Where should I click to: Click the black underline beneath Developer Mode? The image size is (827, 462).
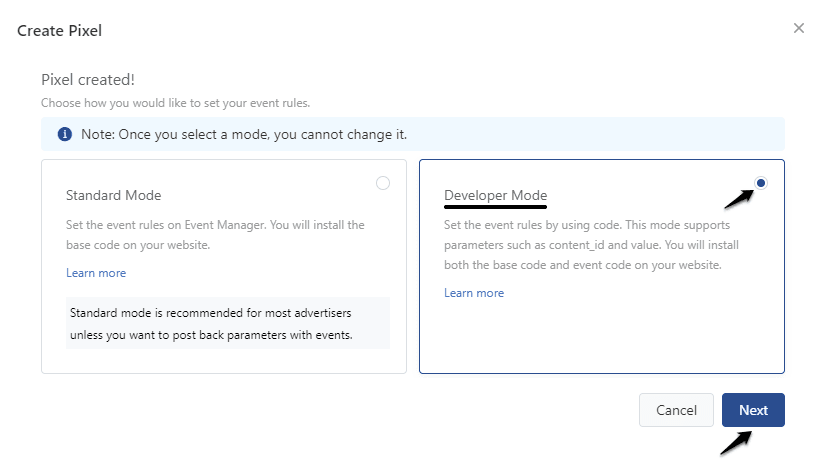pos(495,208)
